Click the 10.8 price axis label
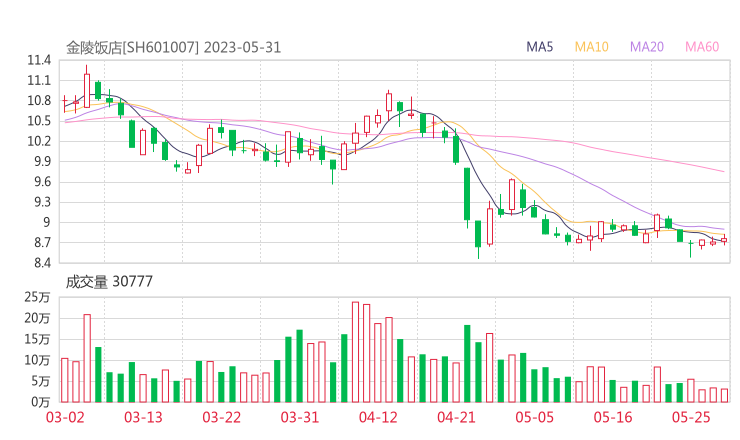Viewport: 740px width, 440px height. coord(39,101)
